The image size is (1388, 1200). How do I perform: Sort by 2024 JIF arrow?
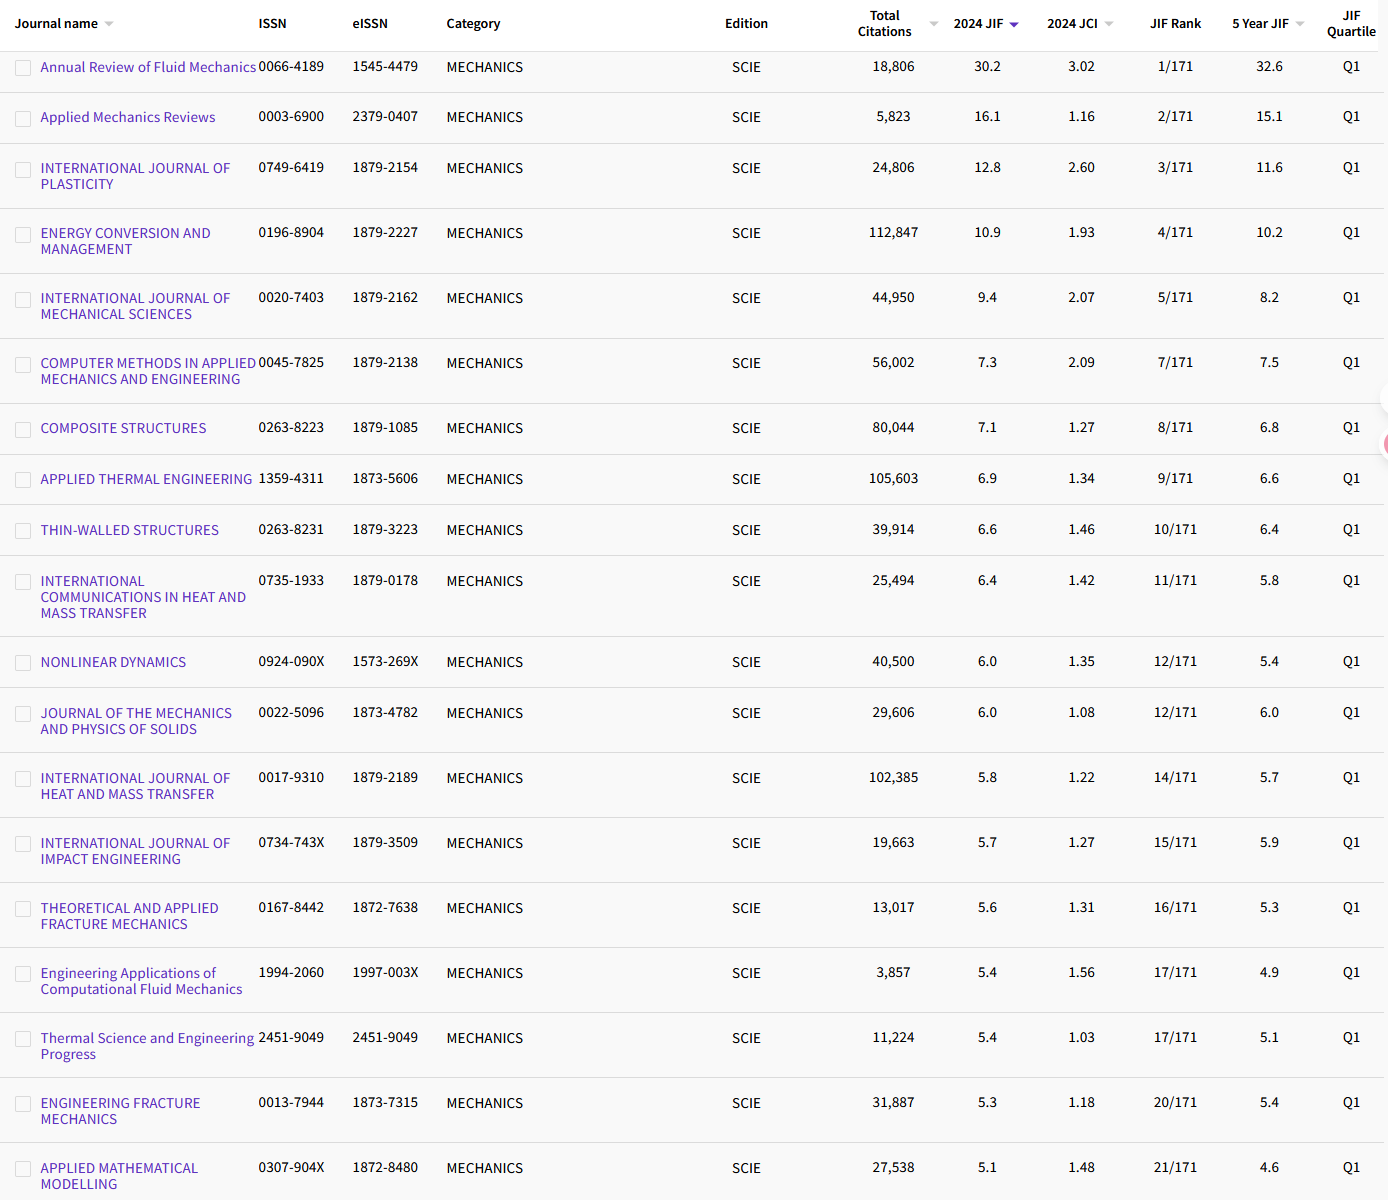tap(1014, 25)
